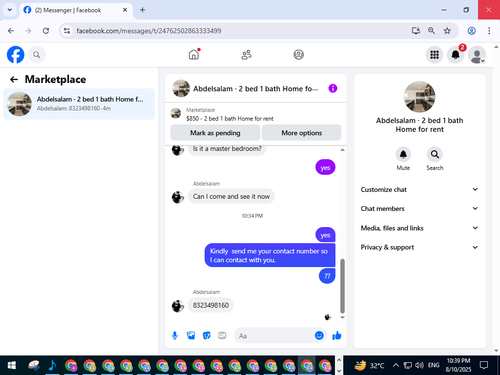500x375 pixels.
Task: Open volume control in system tray
Action: (x=419, y=365)
